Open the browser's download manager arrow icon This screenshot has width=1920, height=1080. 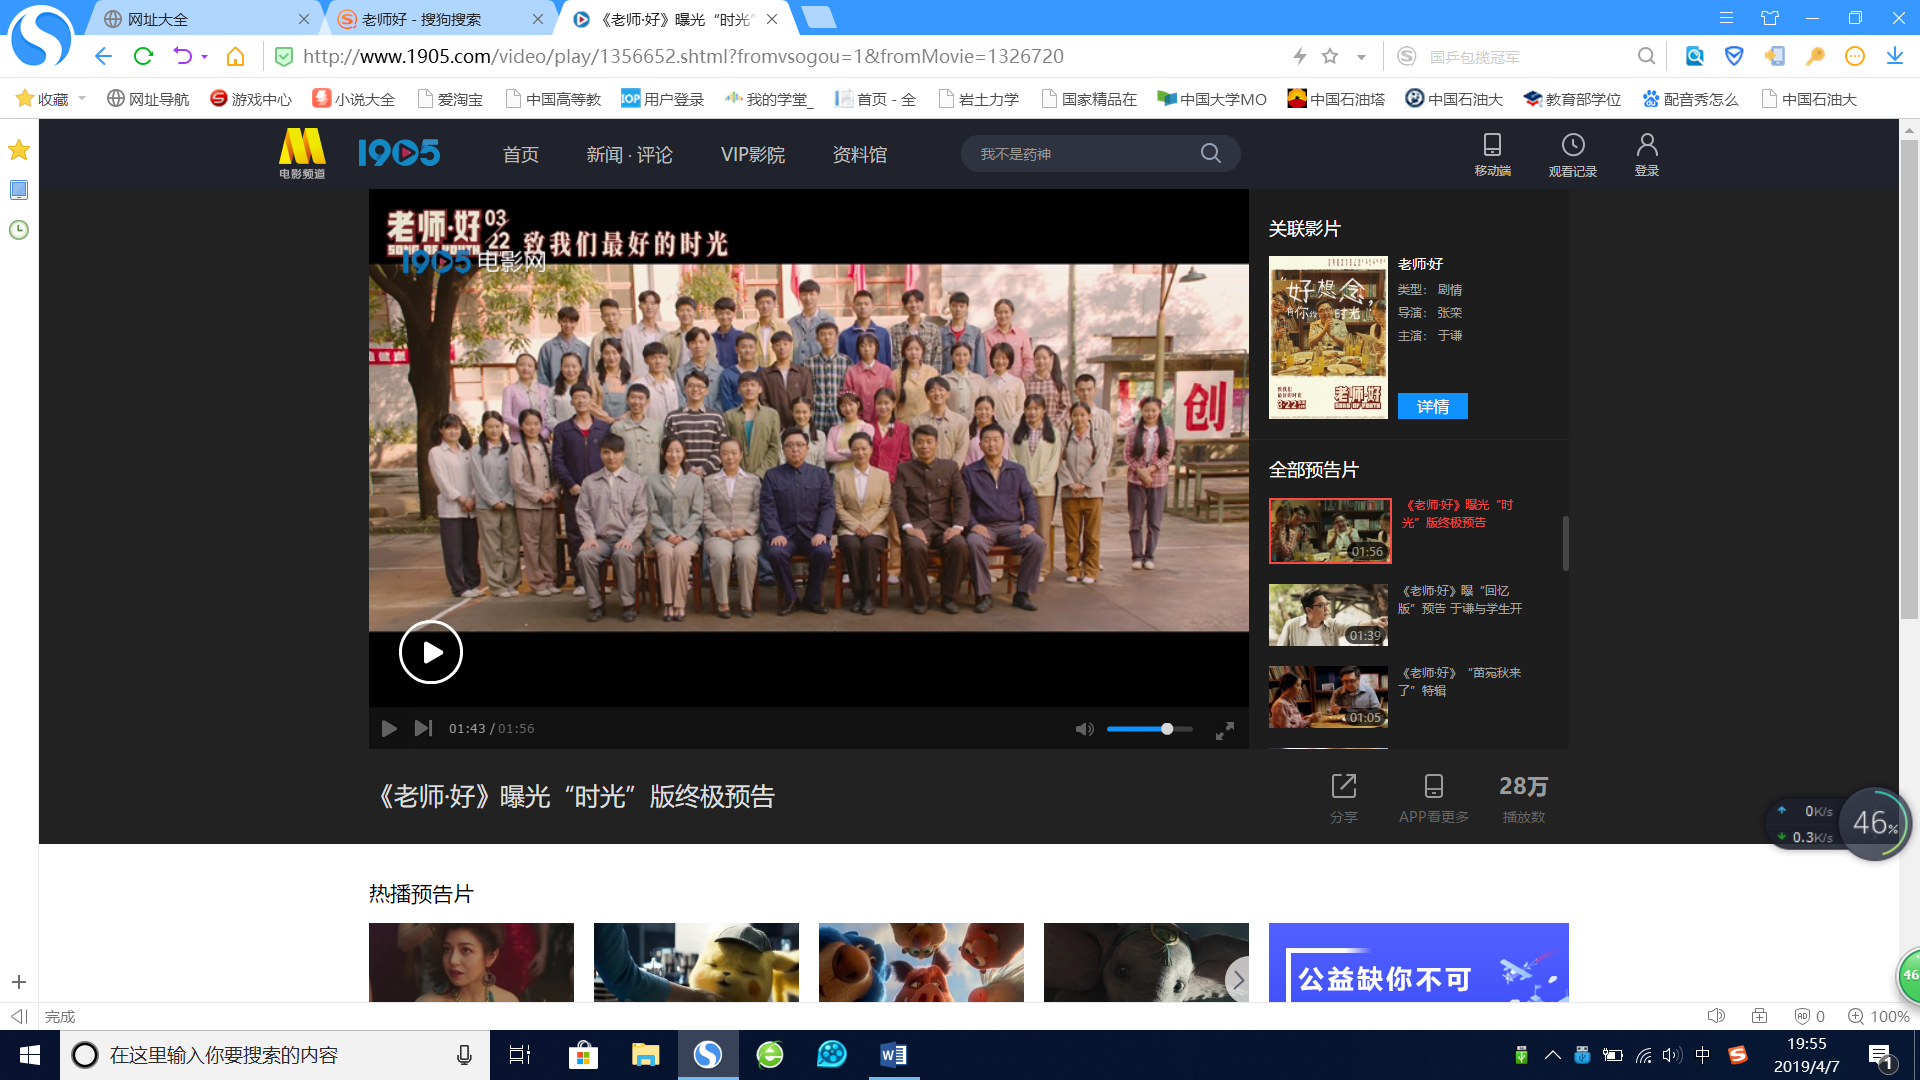1894,56
